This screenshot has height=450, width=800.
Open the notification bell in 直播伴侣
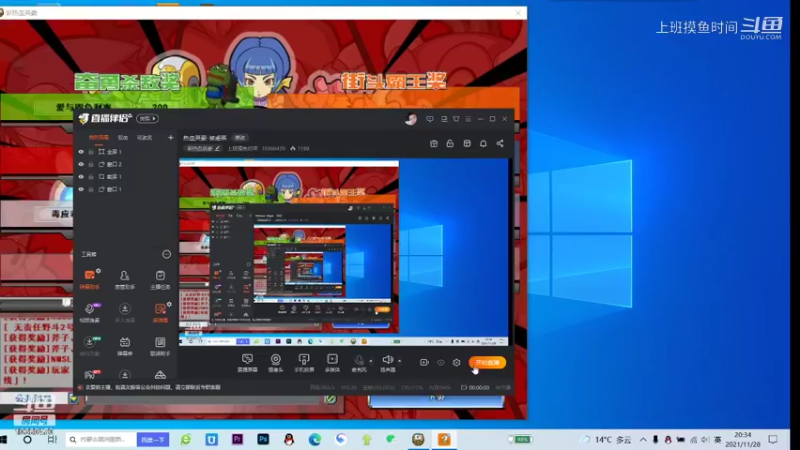[x=483, y=144]
